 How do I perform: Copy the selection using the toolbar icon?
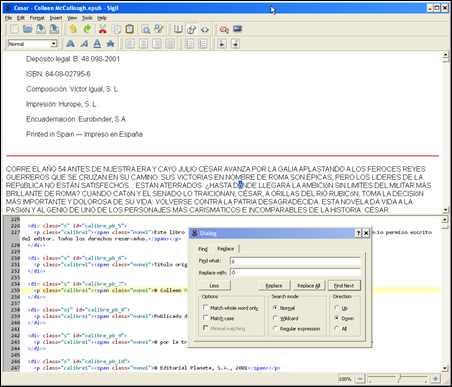[x=116, y=29]
